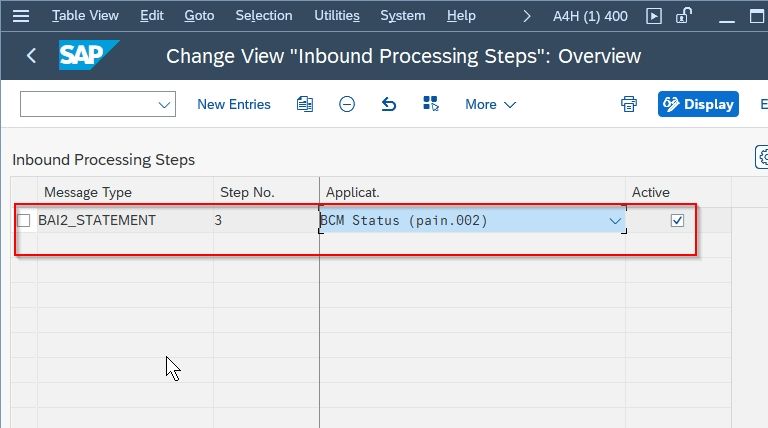Click the Print icon
This screenshot has width=768, height=428.
click(x=629, y=104)
